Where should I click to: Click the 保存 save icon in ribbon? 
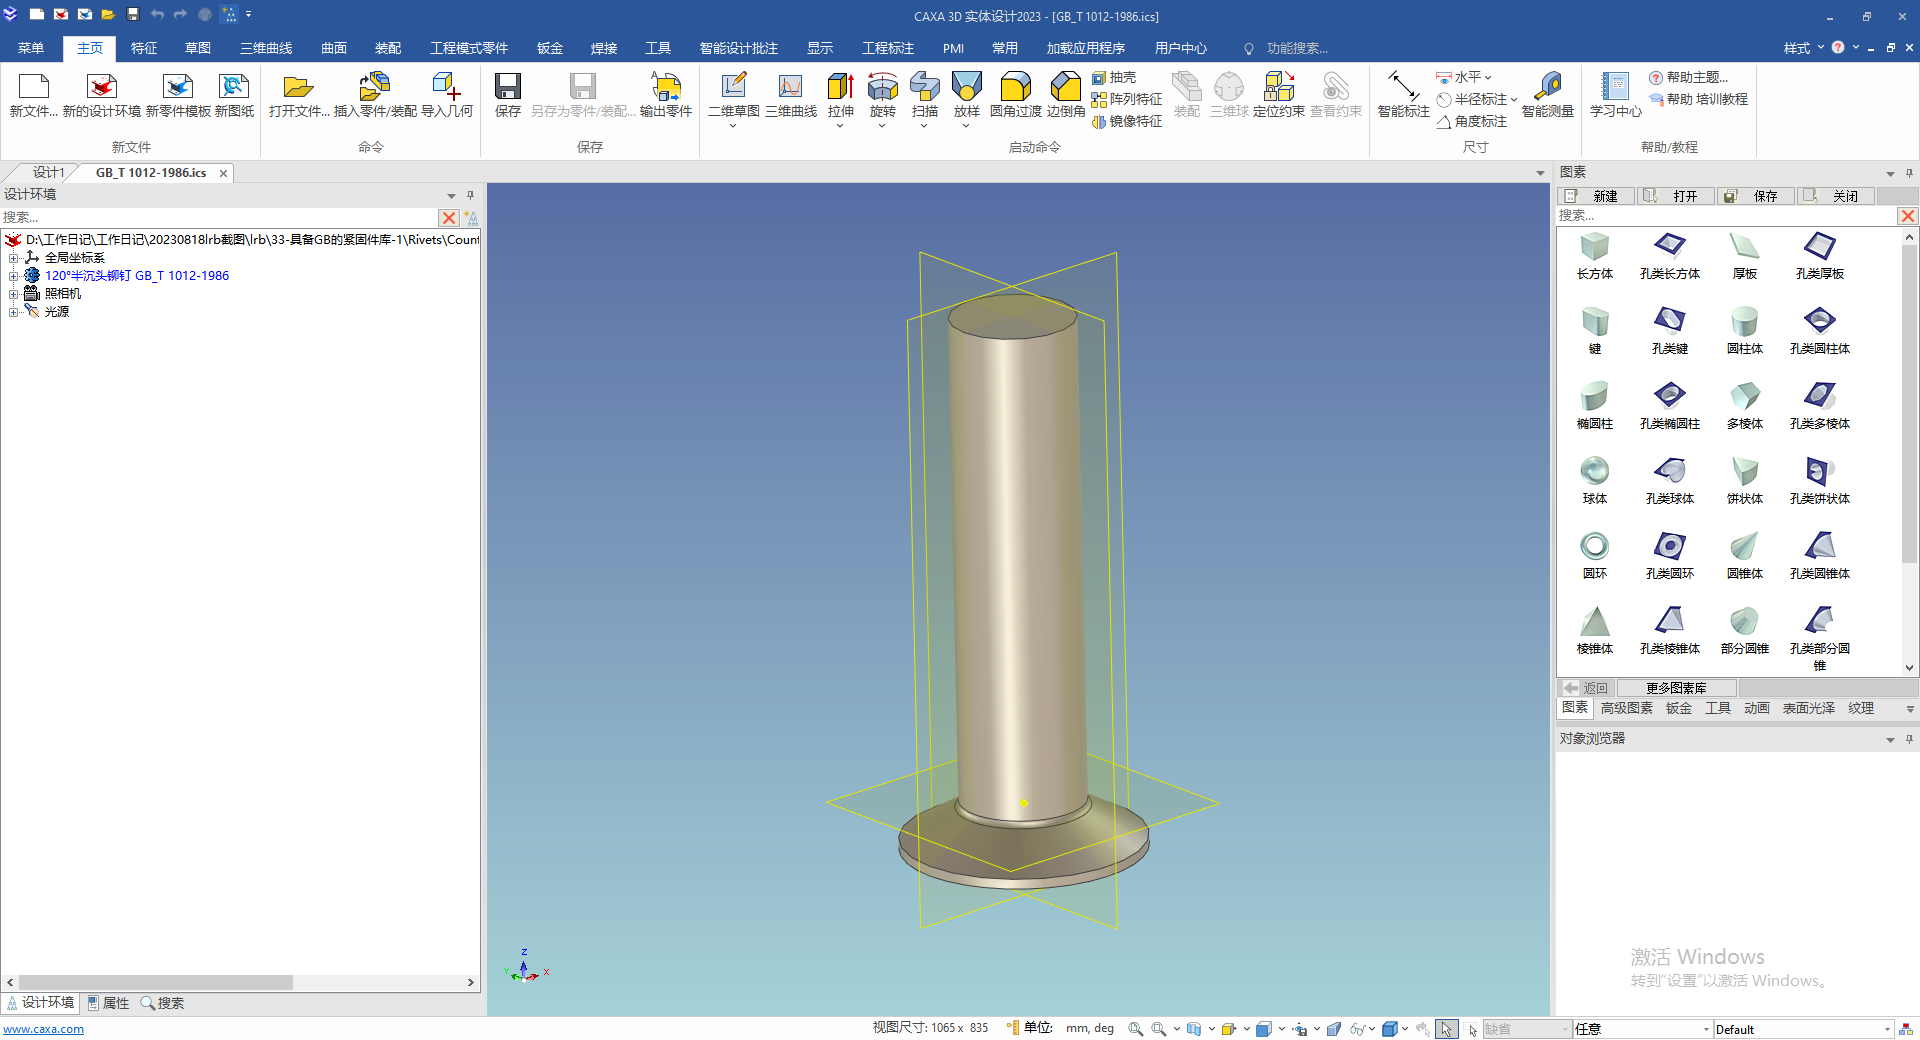click(508, 88)
